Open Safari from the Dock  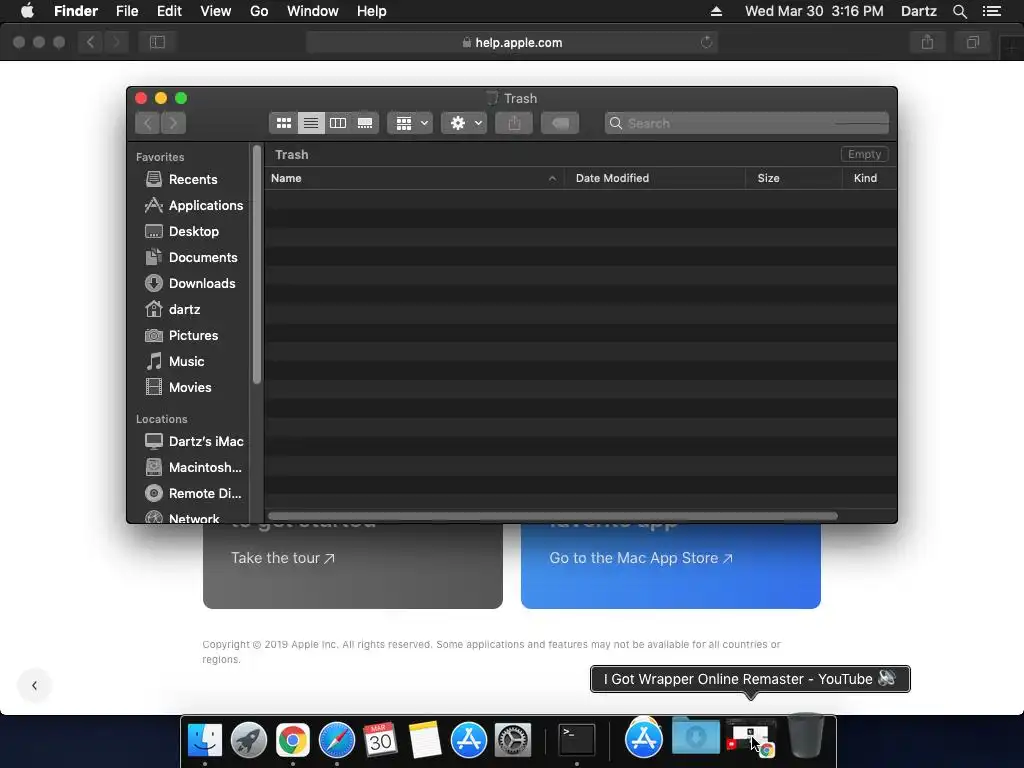point(336,740)
